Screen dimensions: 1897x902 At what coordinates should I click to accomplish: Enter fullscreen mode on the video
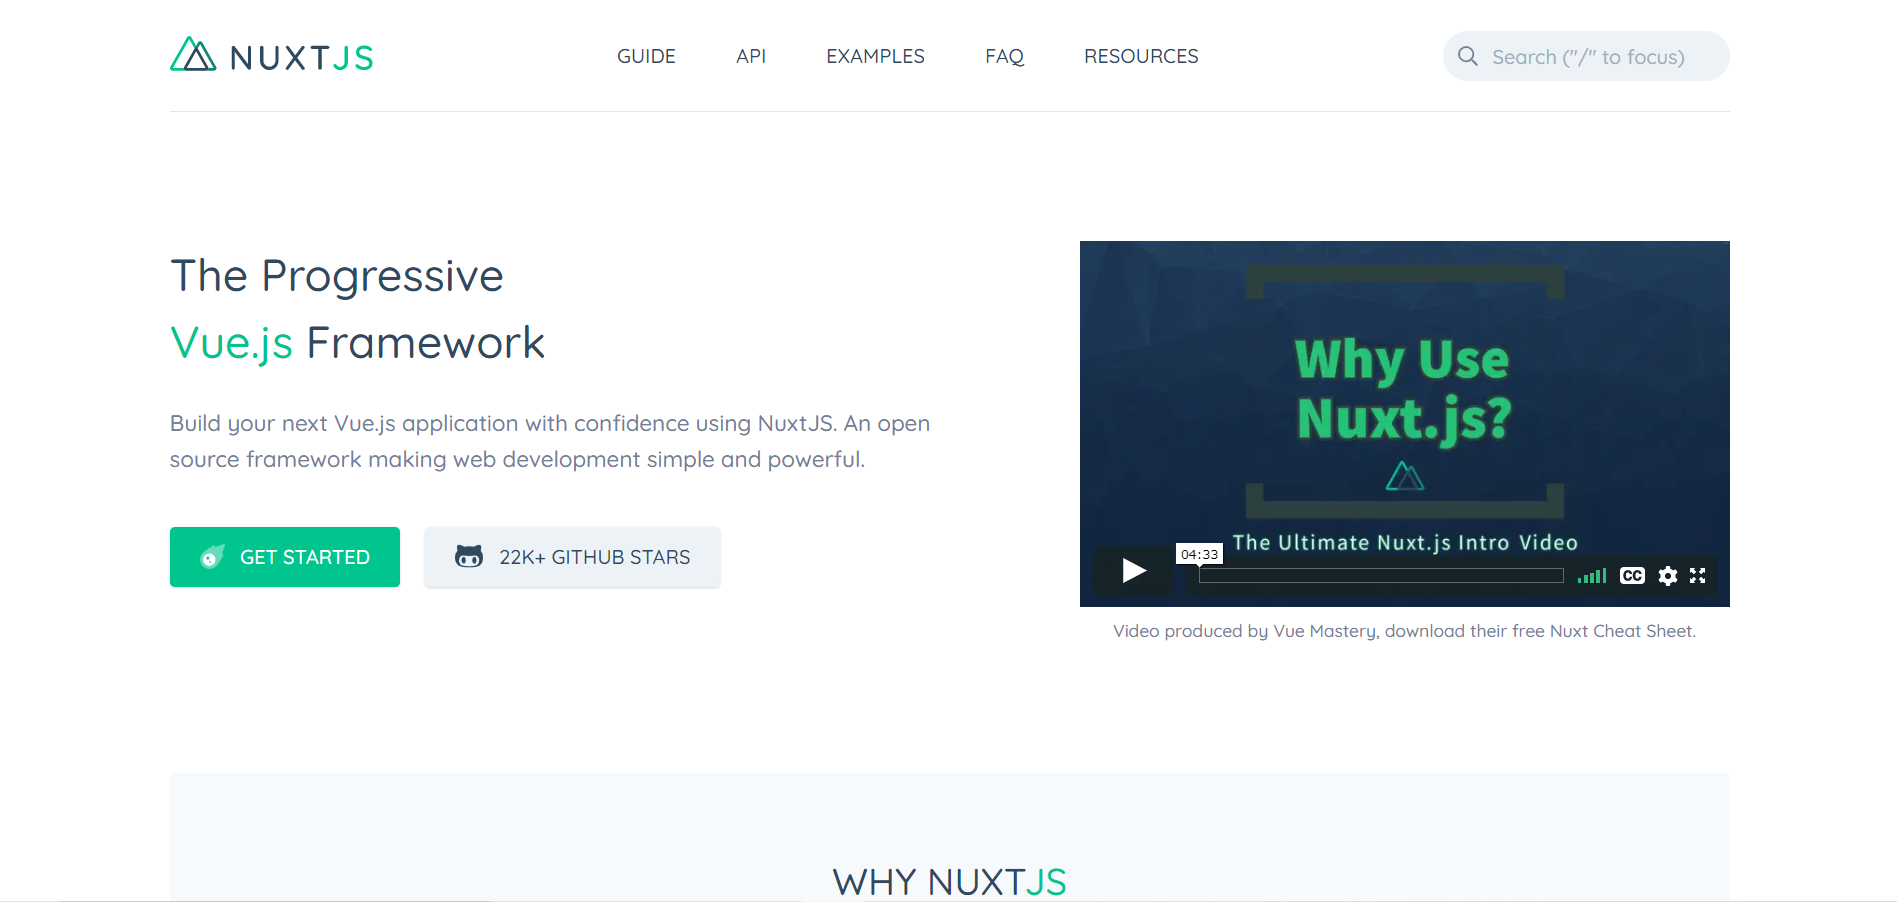1697,576
